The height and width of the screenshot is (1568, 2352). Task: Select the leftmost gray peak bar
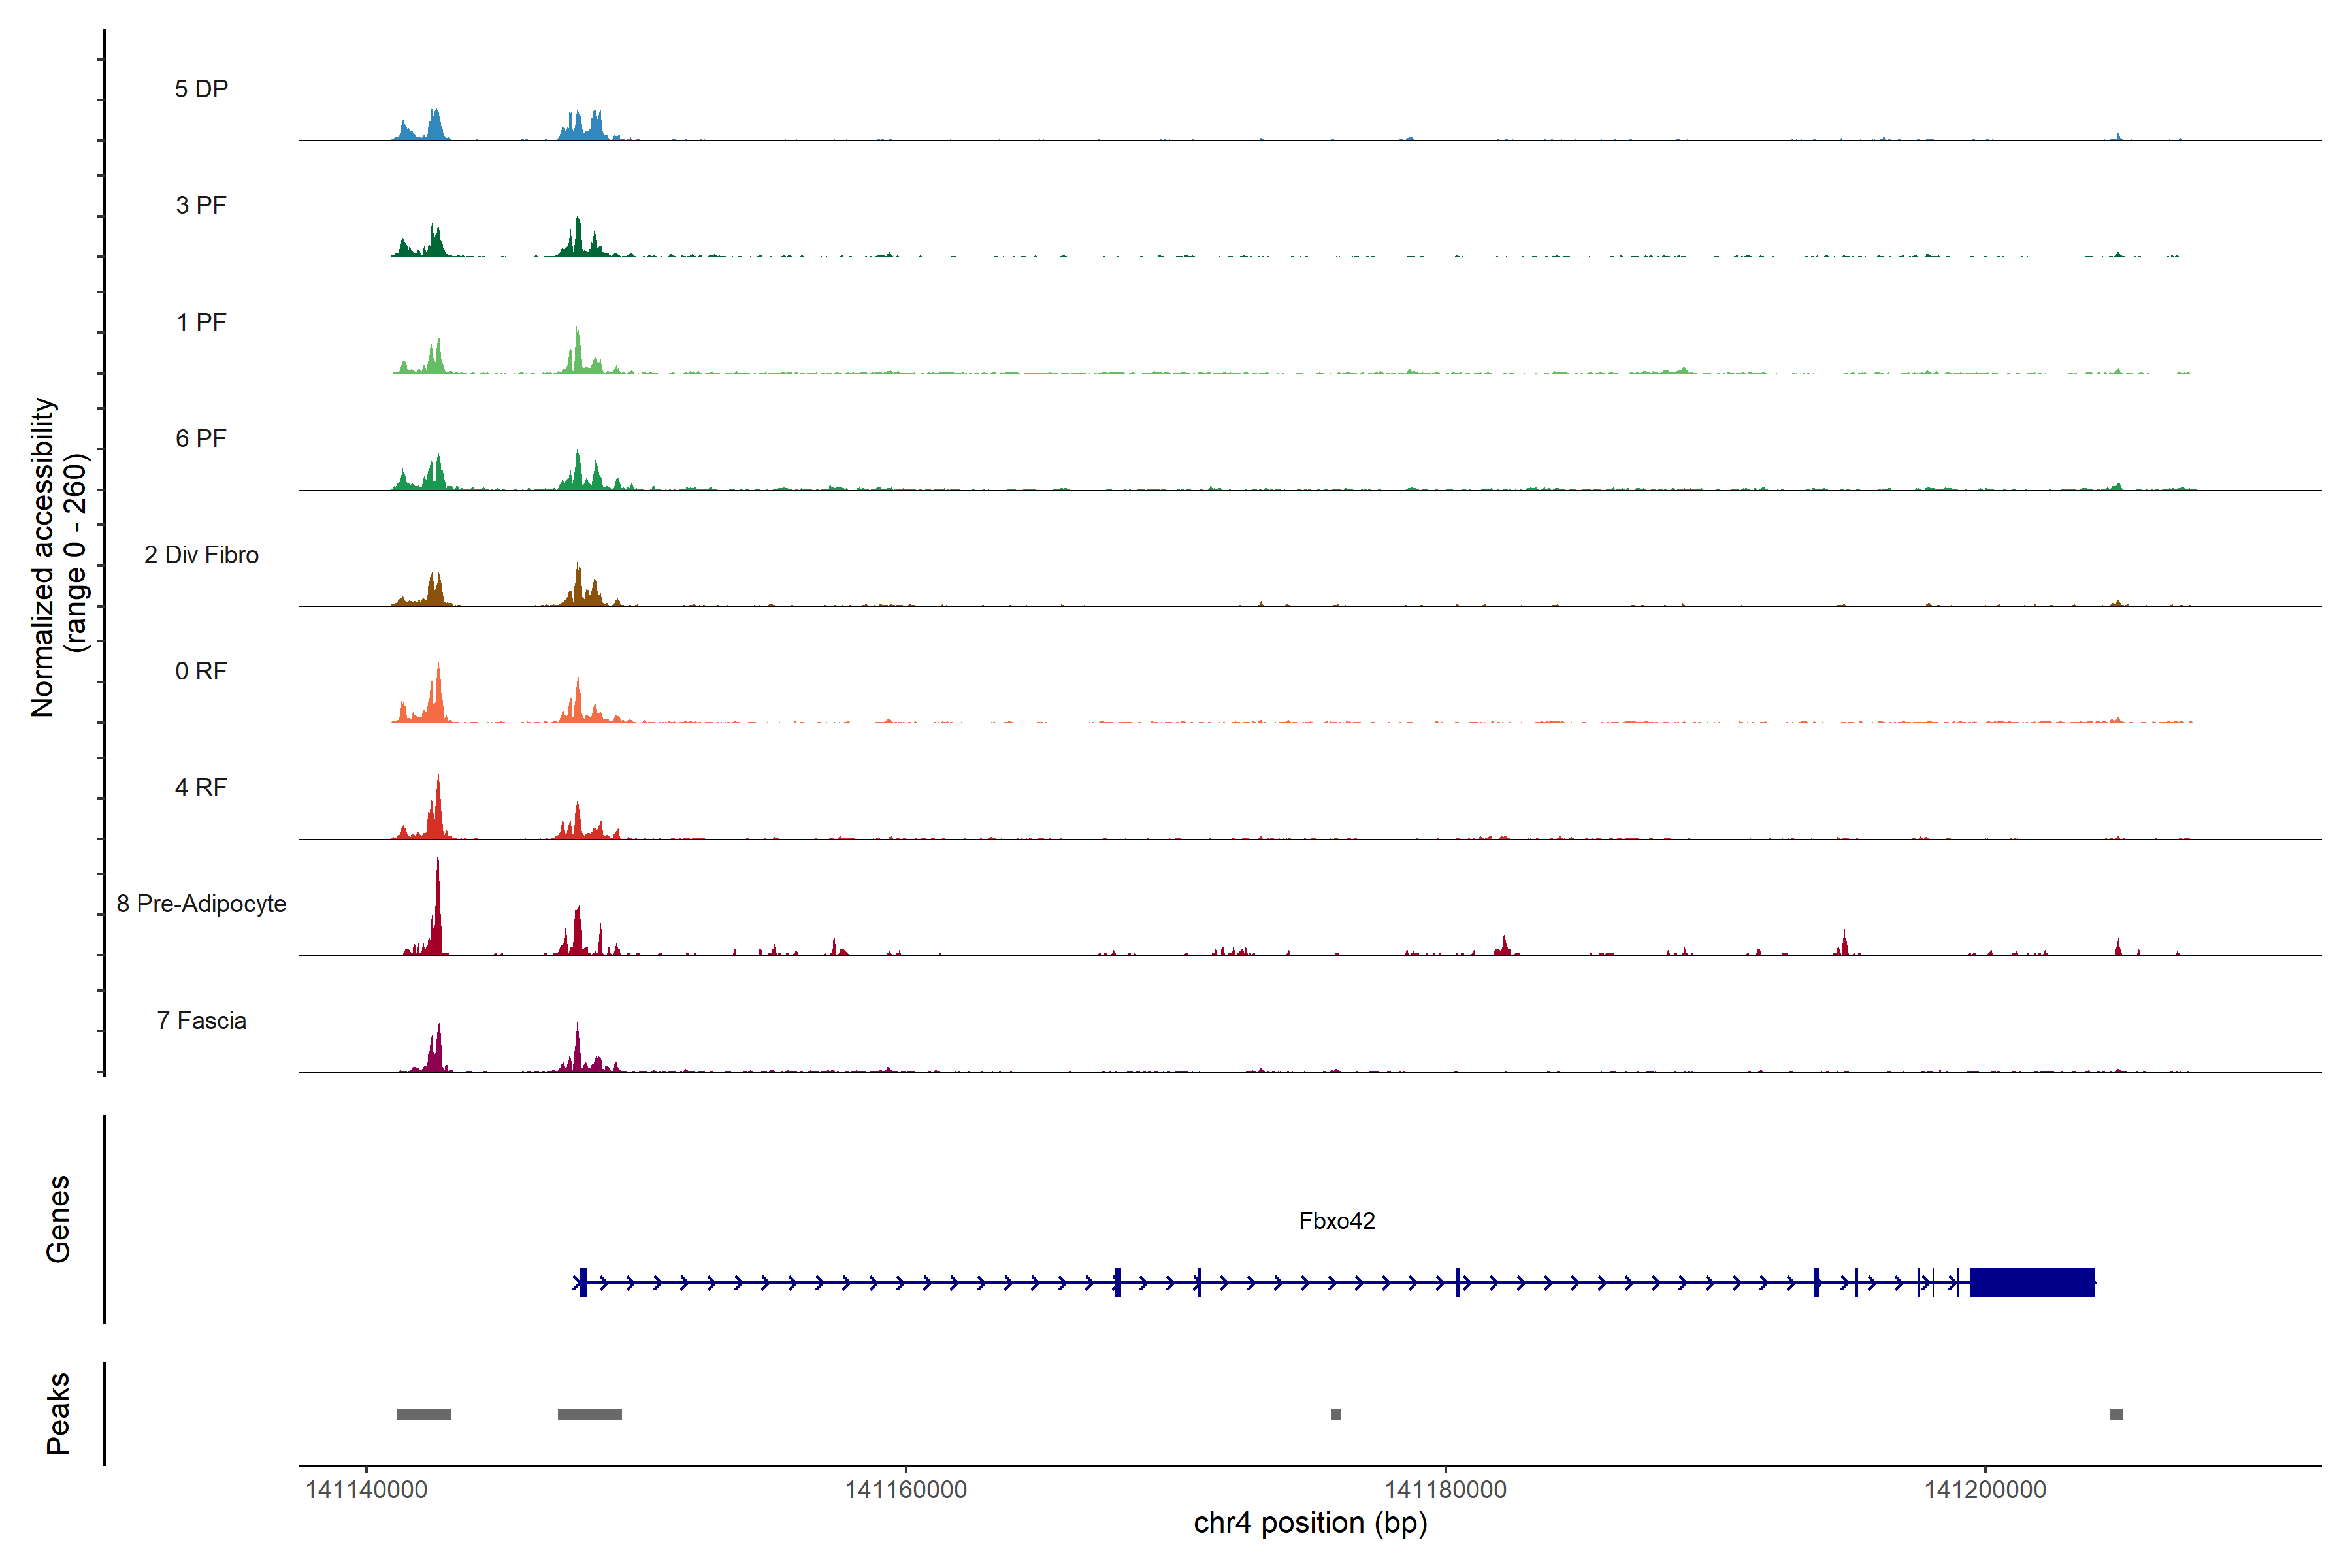click(423, 1414)
